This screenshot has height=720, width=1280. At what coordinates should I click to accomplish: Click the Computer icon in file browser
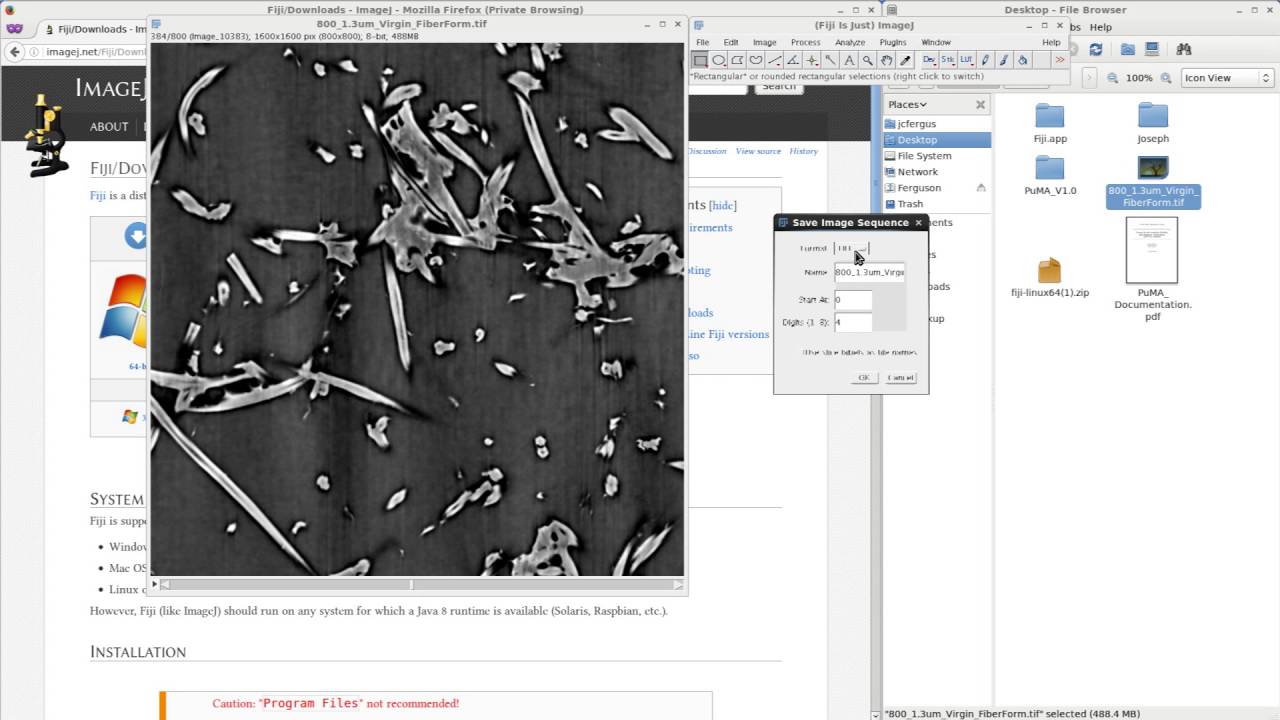[x=1152, y=49]
